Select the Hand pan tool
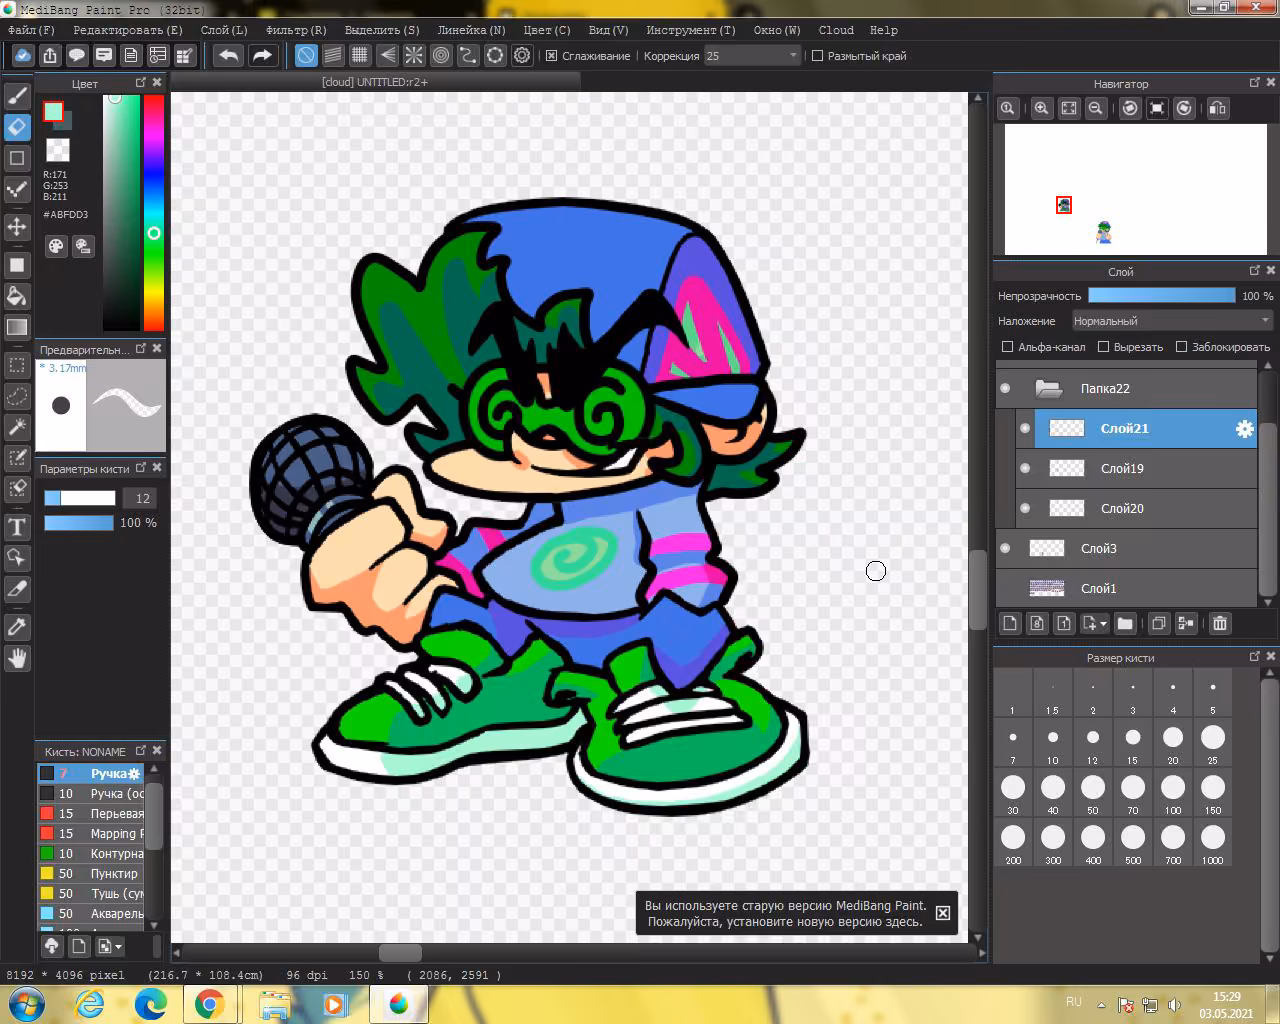This screenshot has height=1024, width=1280. click(x=17, y=658)
